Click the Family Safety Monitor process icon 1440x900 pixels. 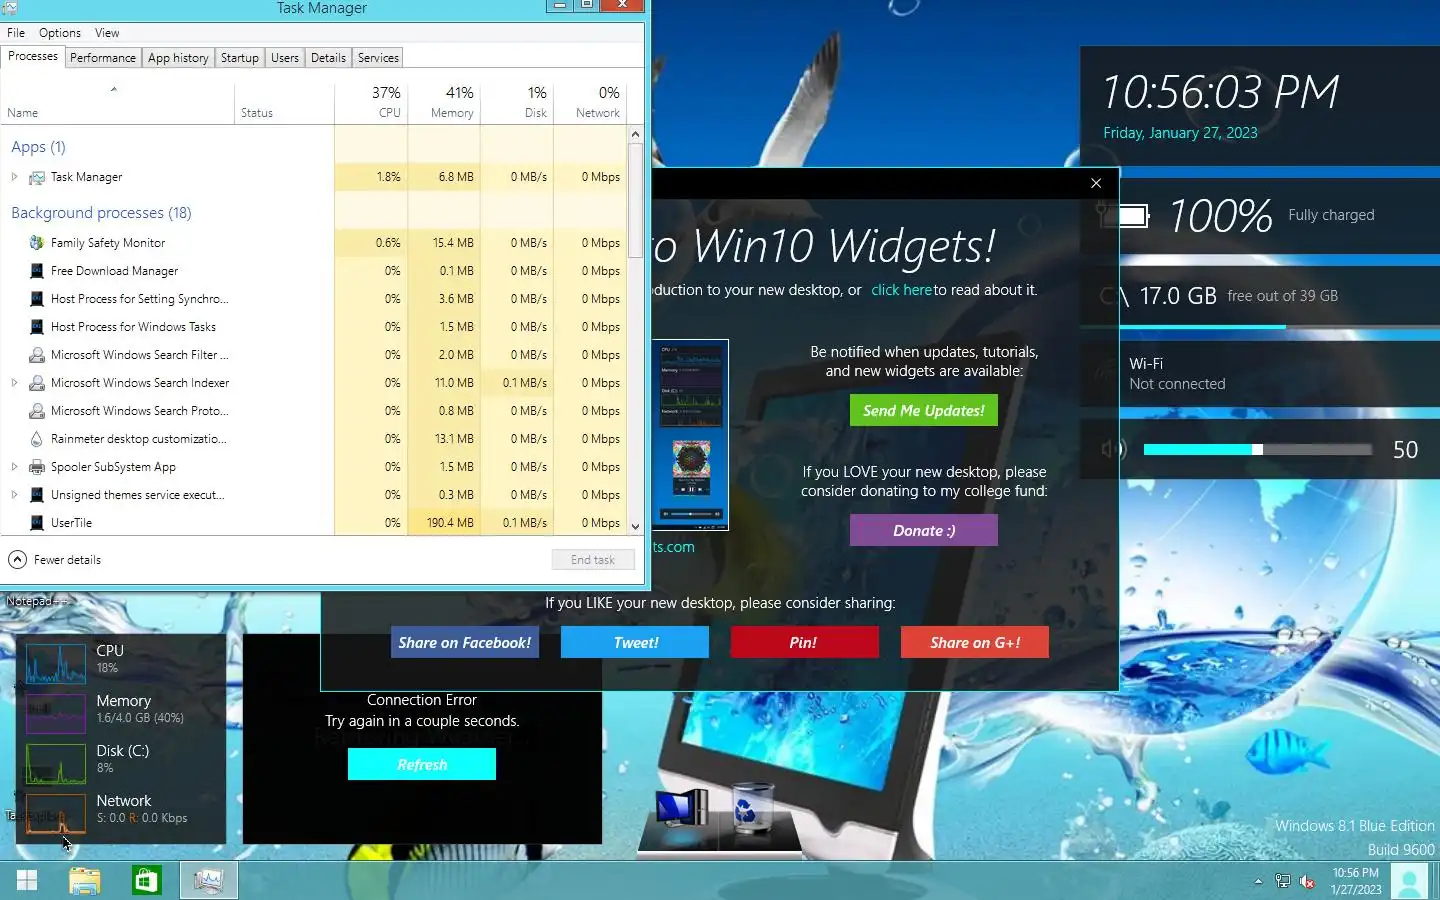[37, 243]
